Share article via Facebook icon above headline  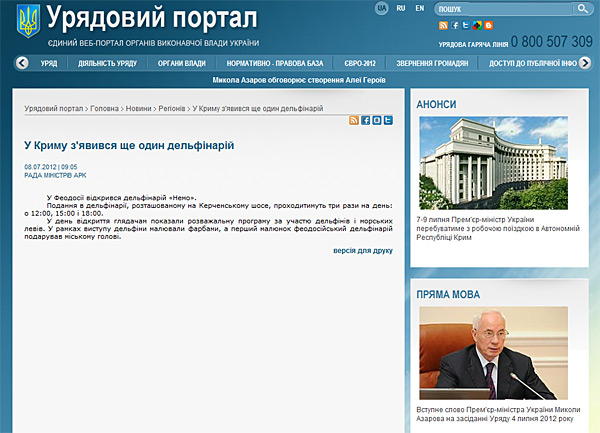[x=365, y=120]
